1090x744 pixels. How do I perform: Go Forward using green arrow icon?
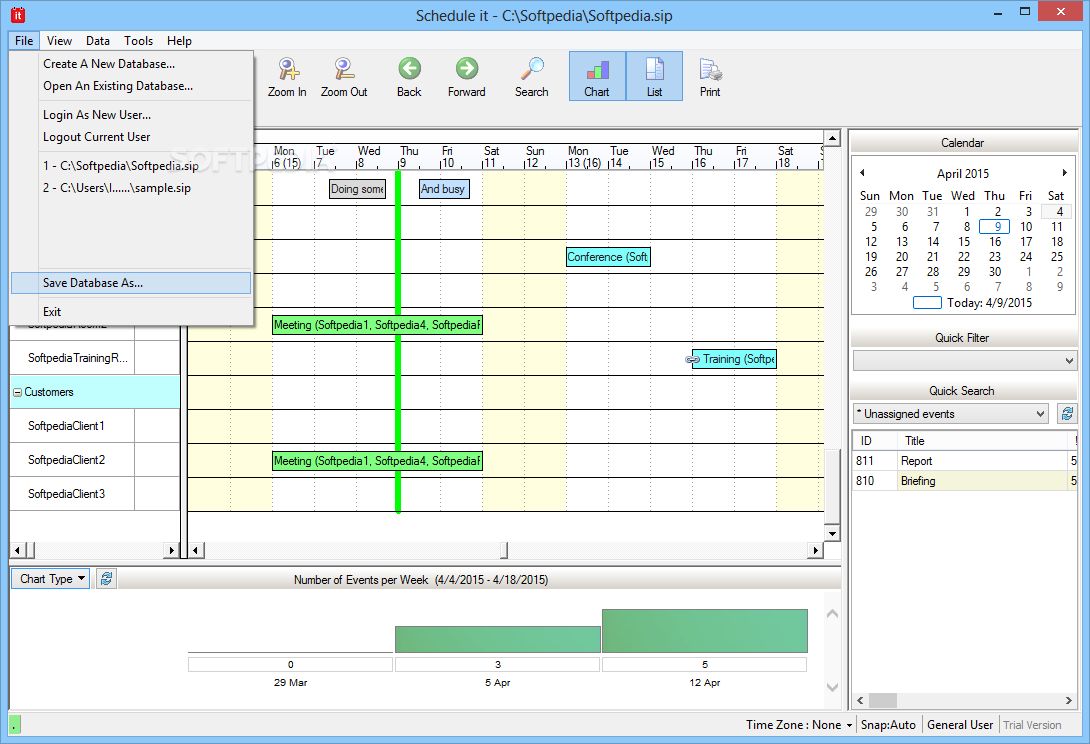click(x=466, y=77)
